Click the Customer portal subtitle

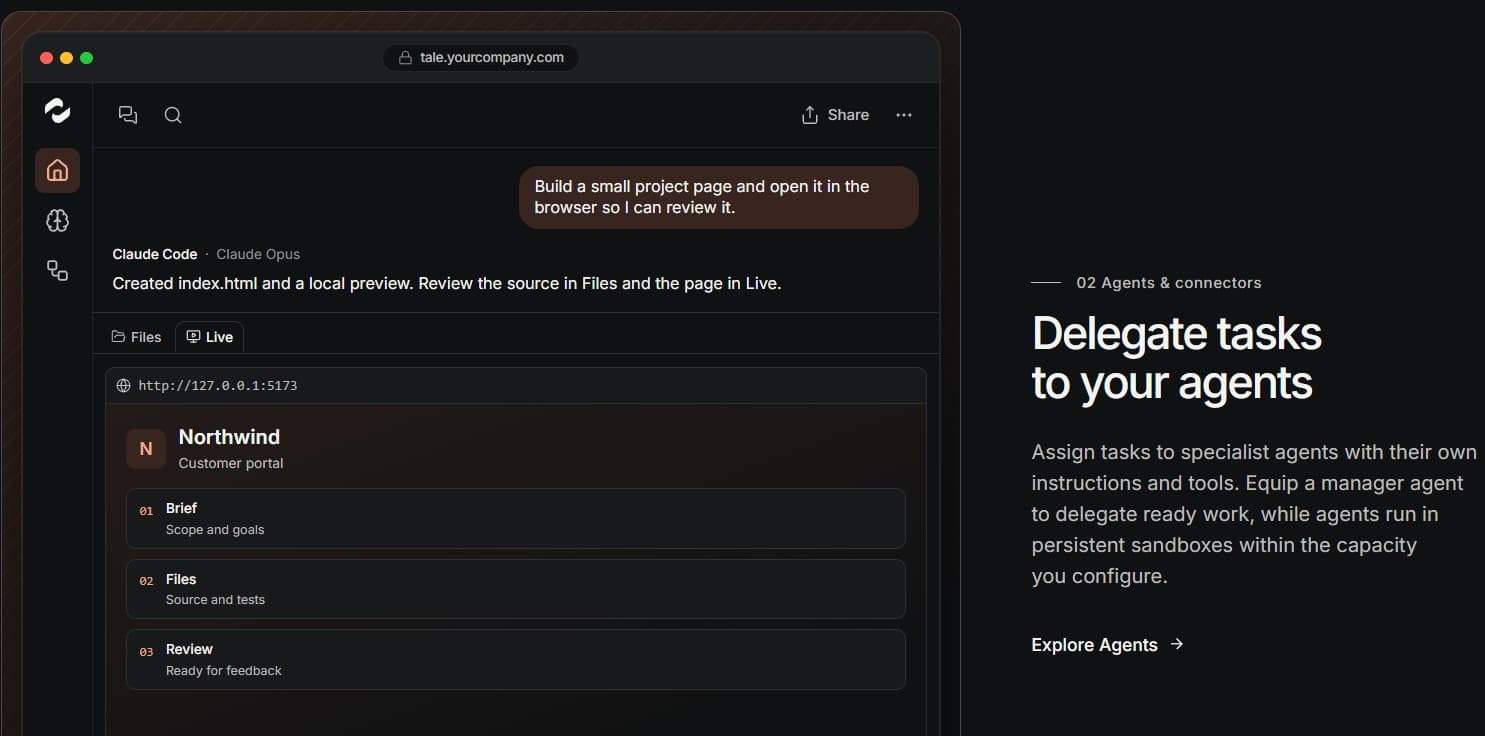pyautogui.click(x=231, y=463)
